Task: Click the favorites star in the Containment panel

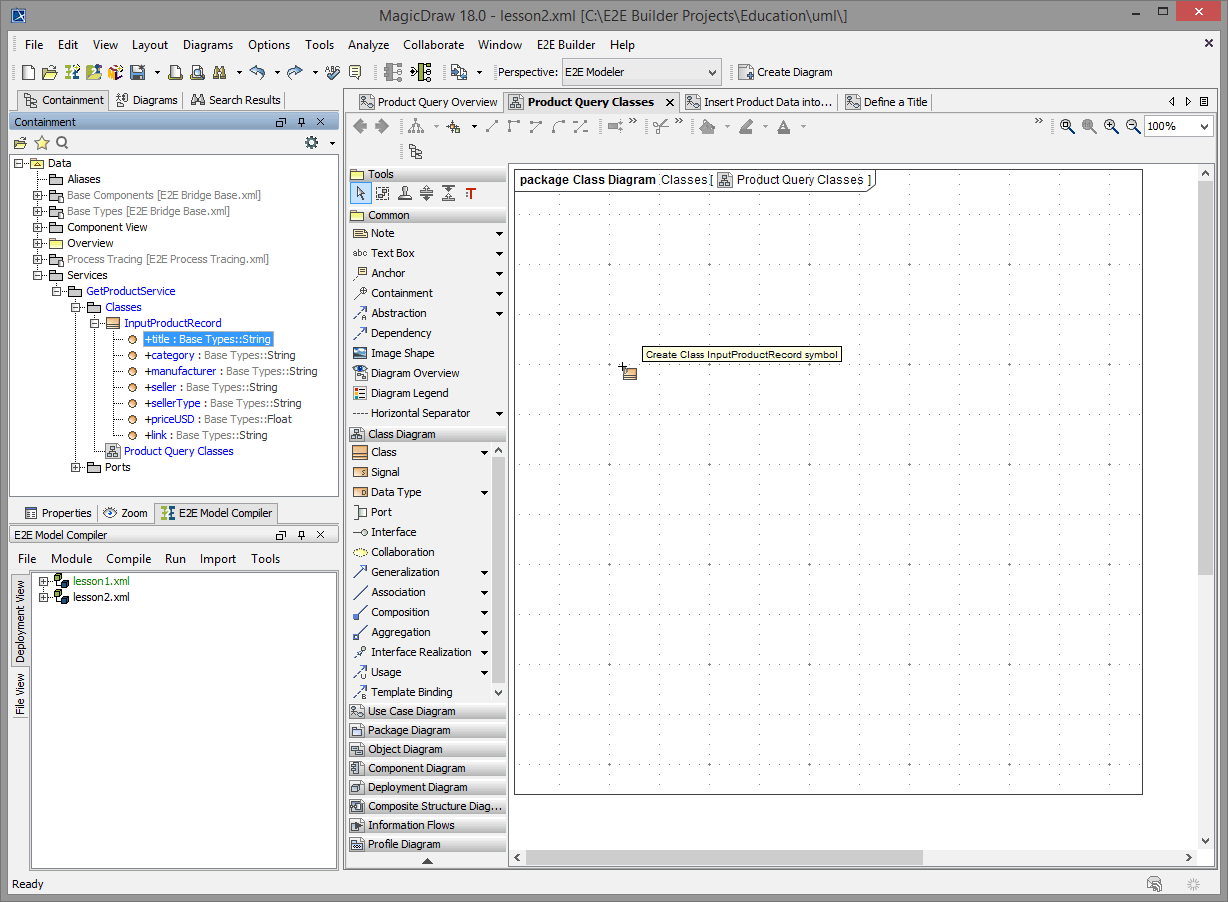Action: tap(41, 142)
